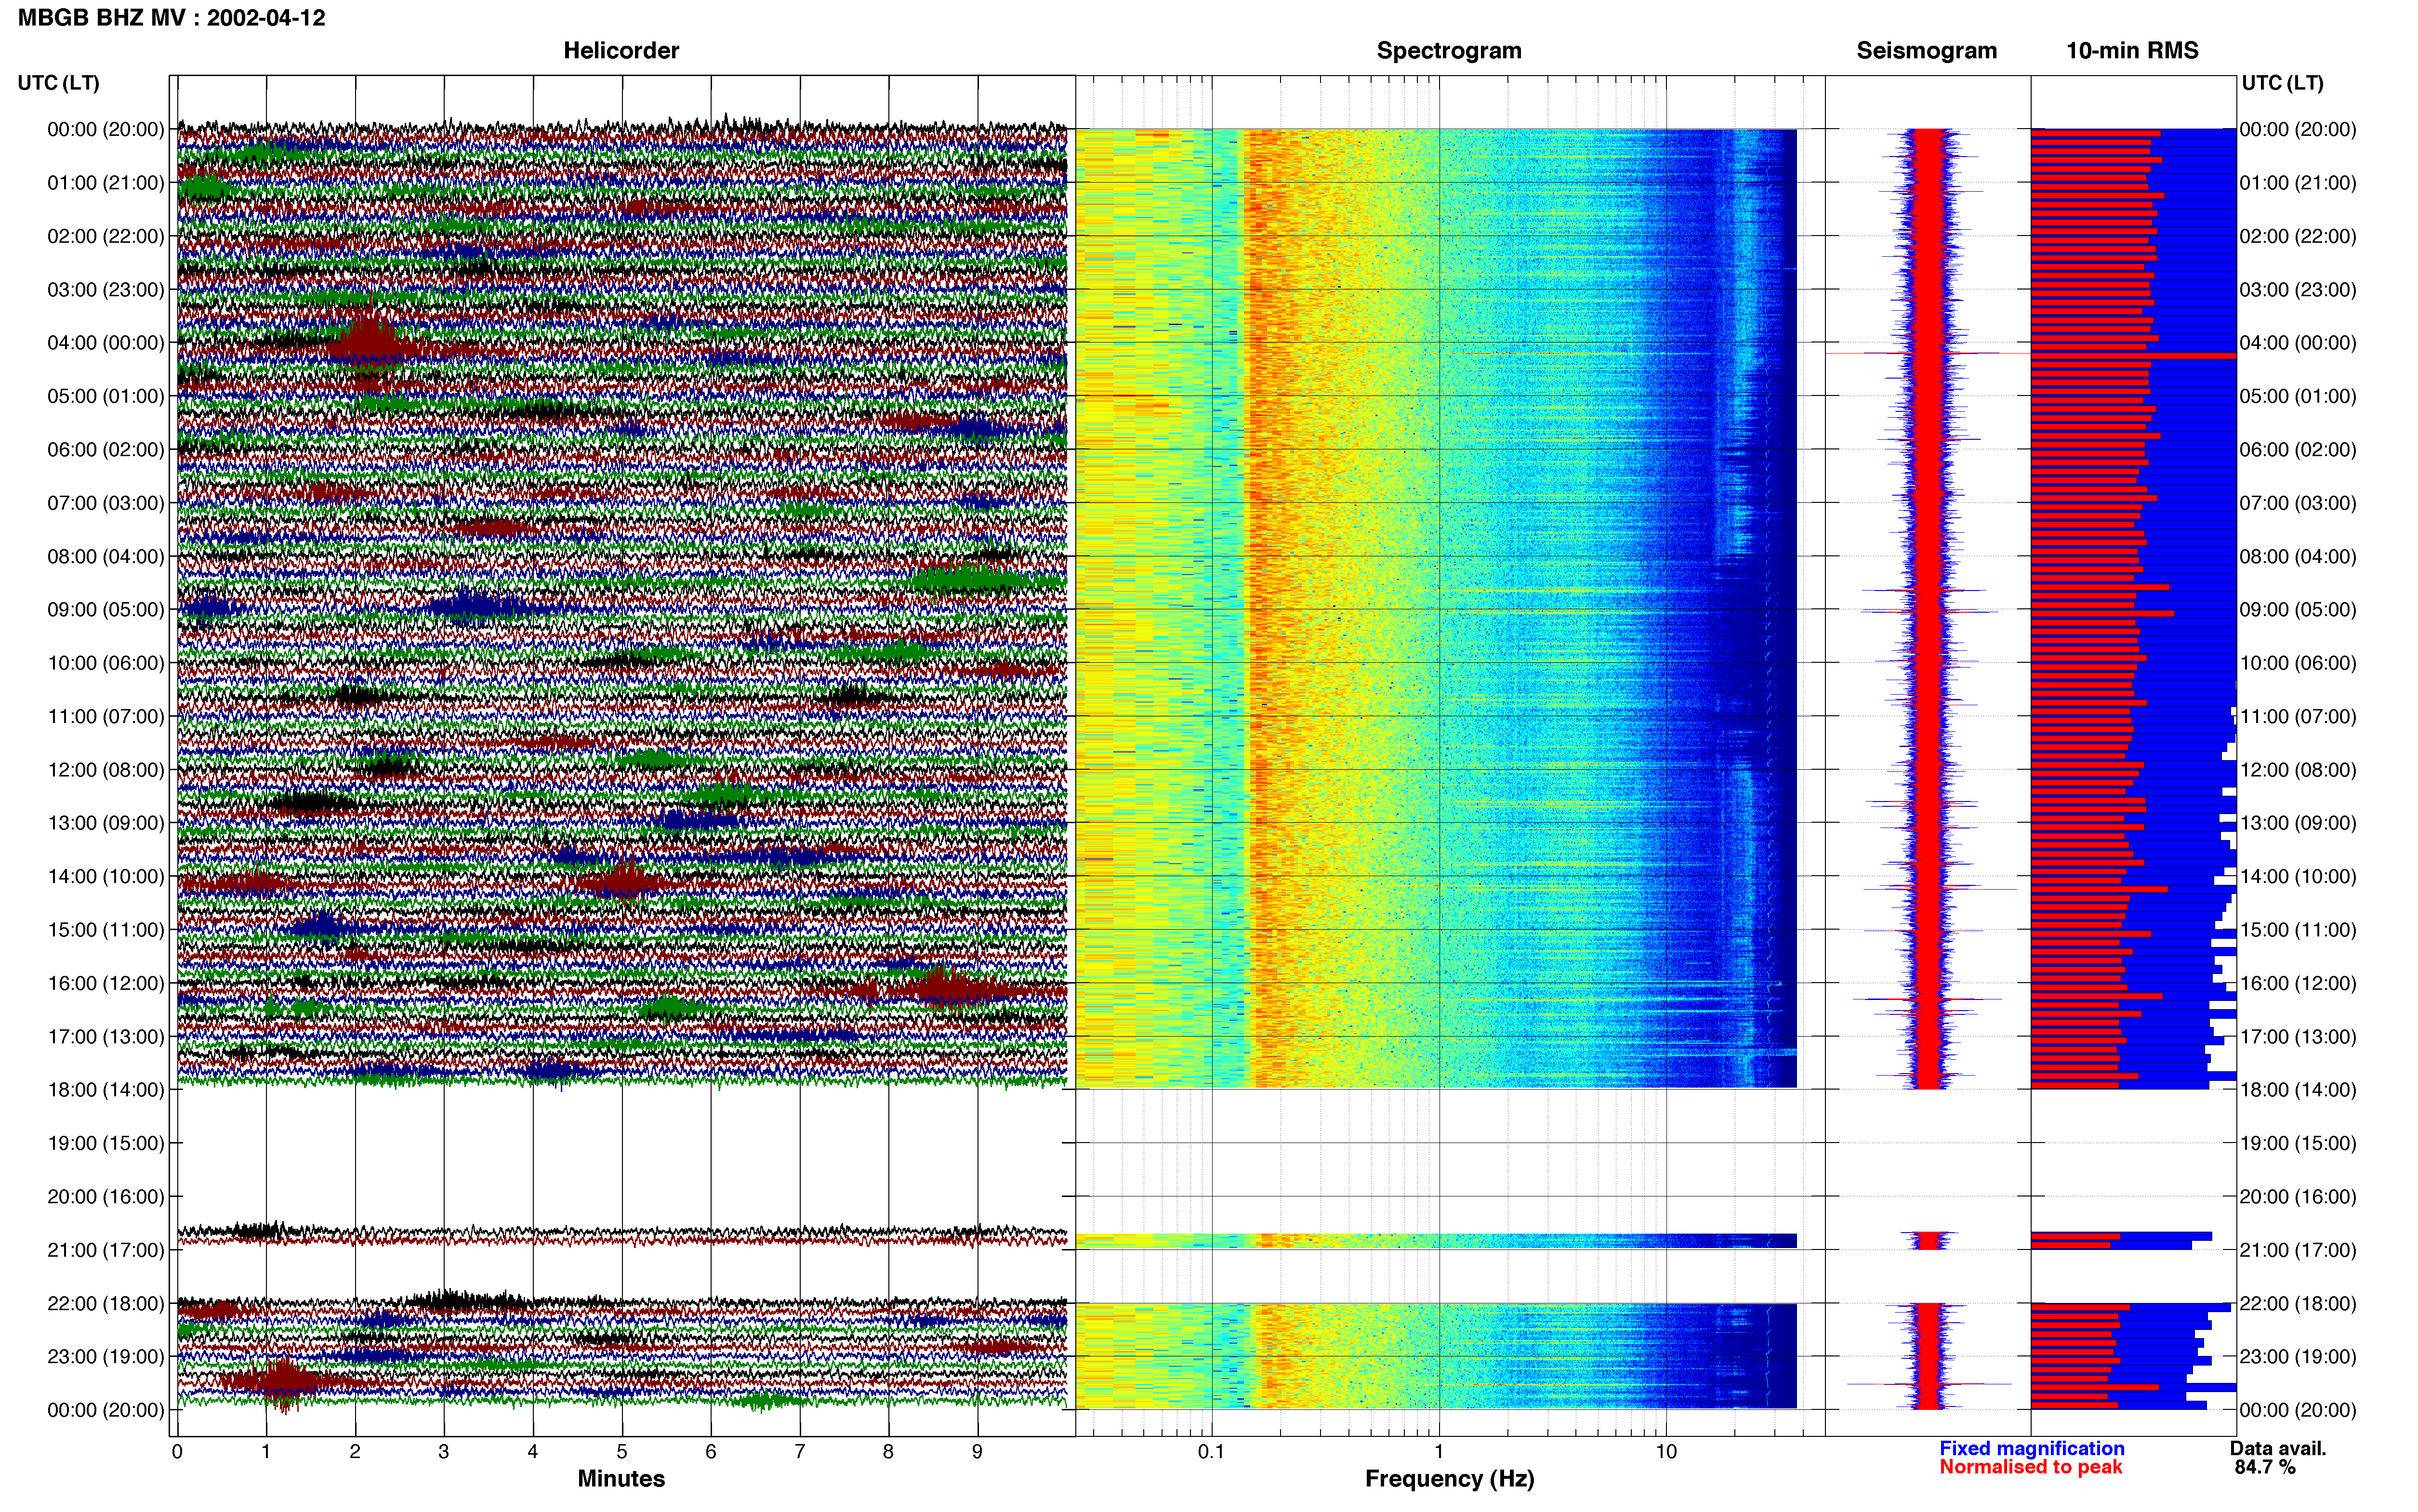Click frequency tick '10' on Spectrogram axis
Screen dimensions: 2418x1512
click(x=1666, y=1452)
